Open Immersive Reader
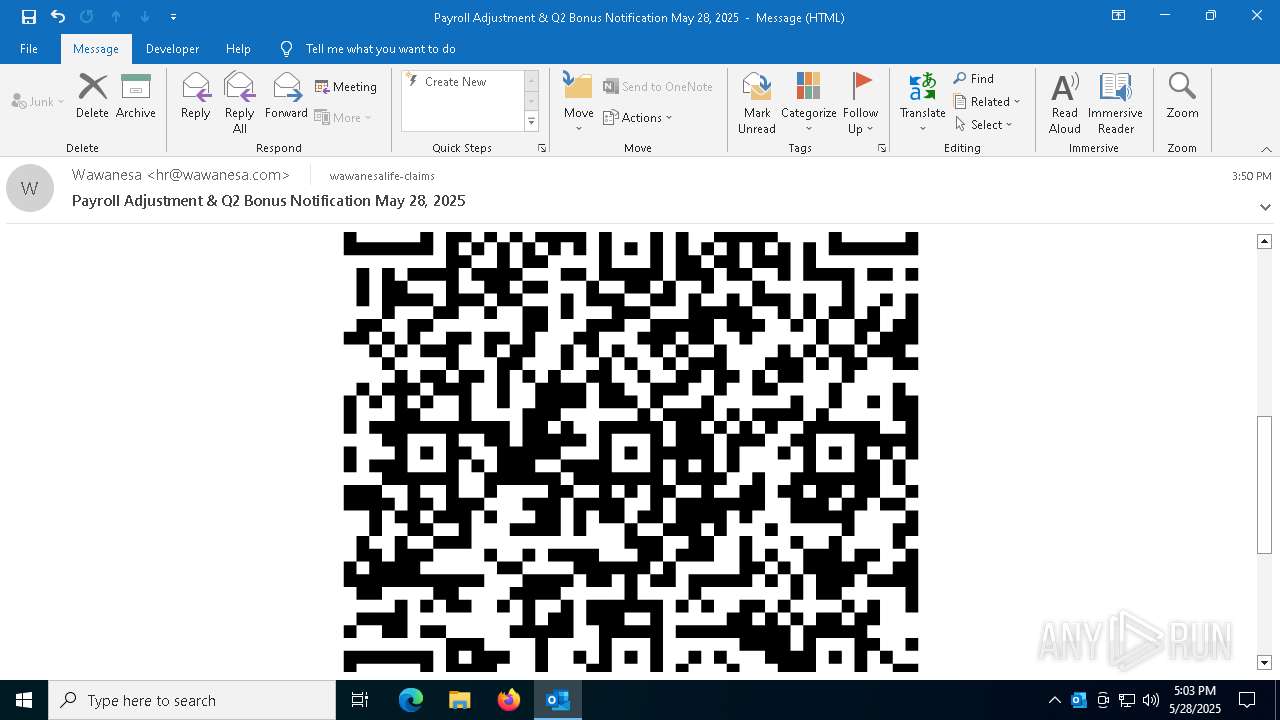 (x=1115, y=103)
